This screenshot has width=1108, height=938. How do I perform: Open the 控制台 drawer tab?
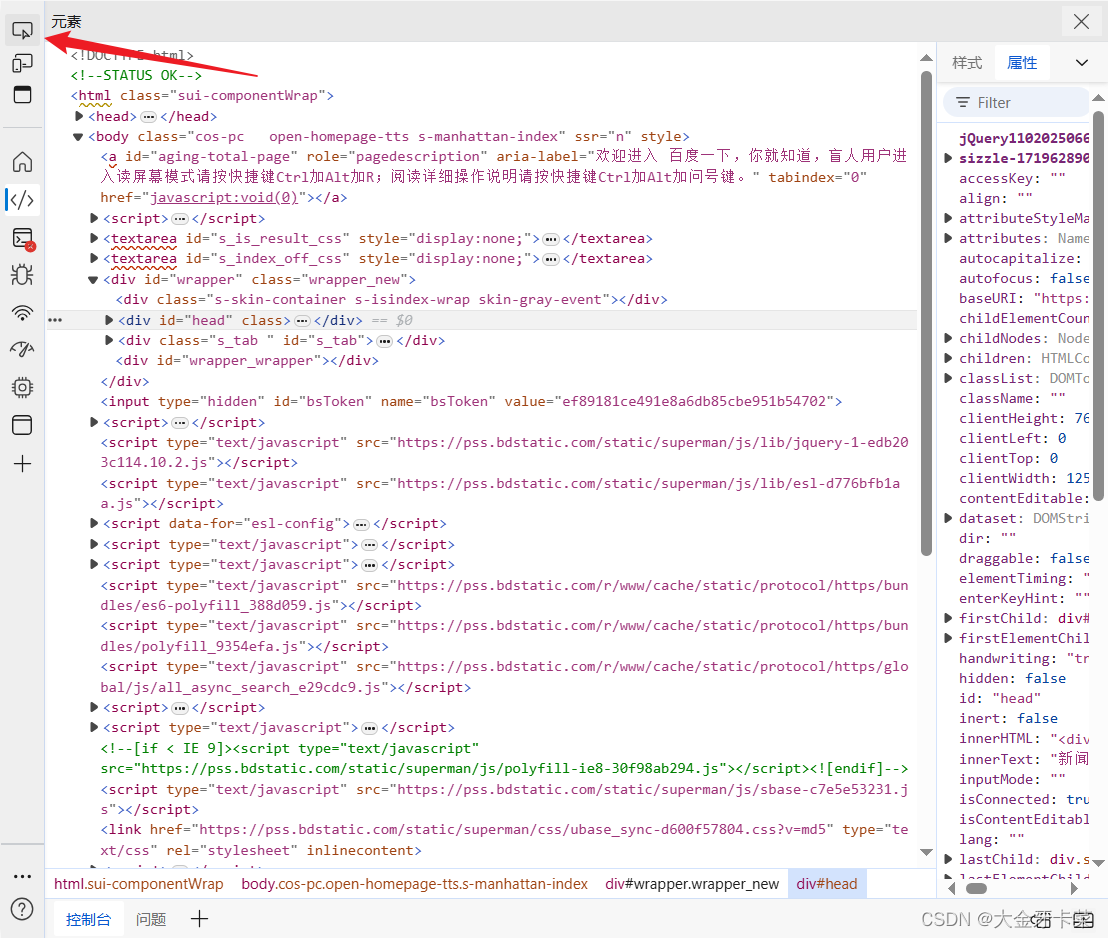click(88, 920)
